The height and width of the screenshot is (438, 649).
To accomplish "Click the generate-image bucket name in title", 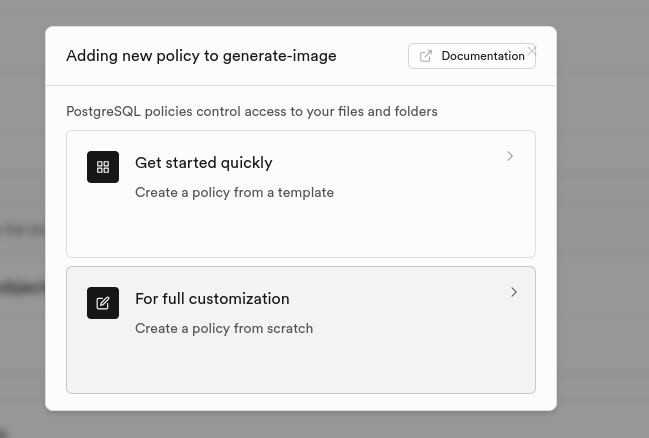I will [286, 56].
